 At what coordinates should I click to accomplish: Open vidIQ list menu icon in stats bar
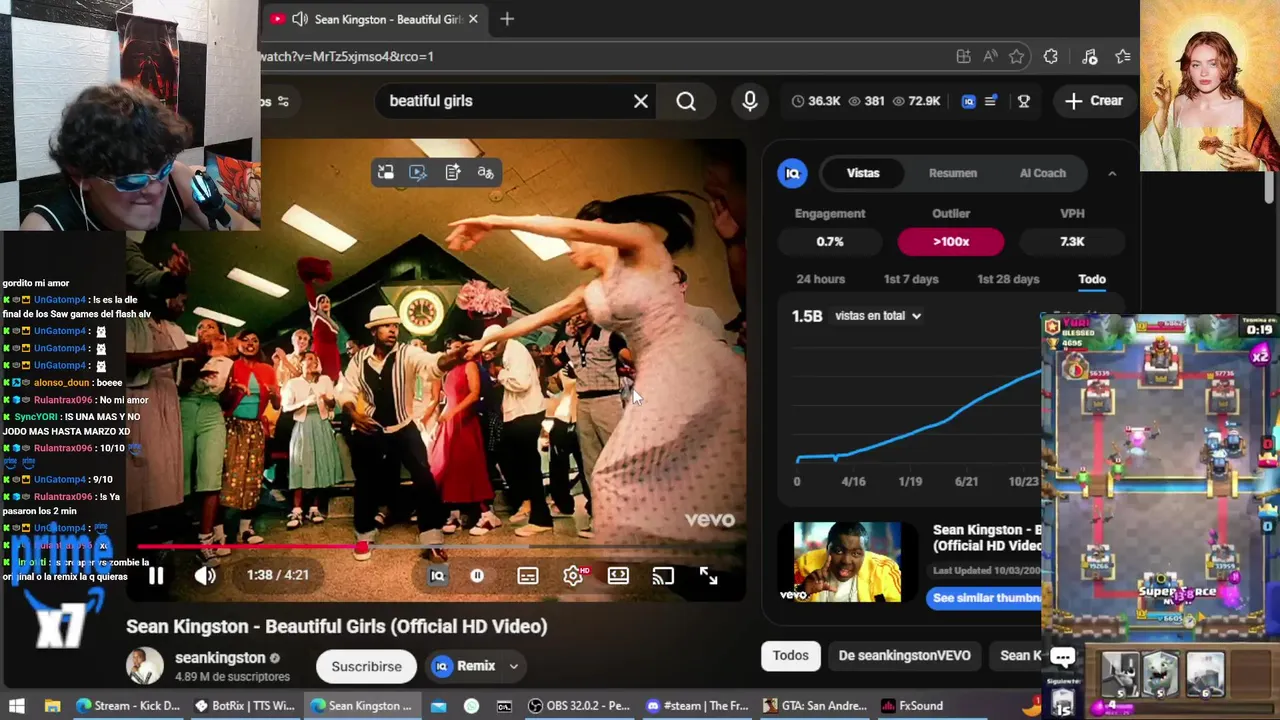click(x=991, y=101)
